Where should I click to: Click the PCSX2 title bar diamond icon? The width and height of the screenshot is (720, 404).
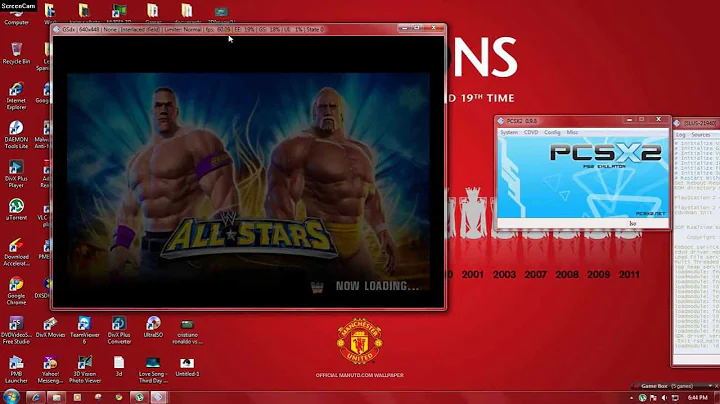[x=501, y=121]
